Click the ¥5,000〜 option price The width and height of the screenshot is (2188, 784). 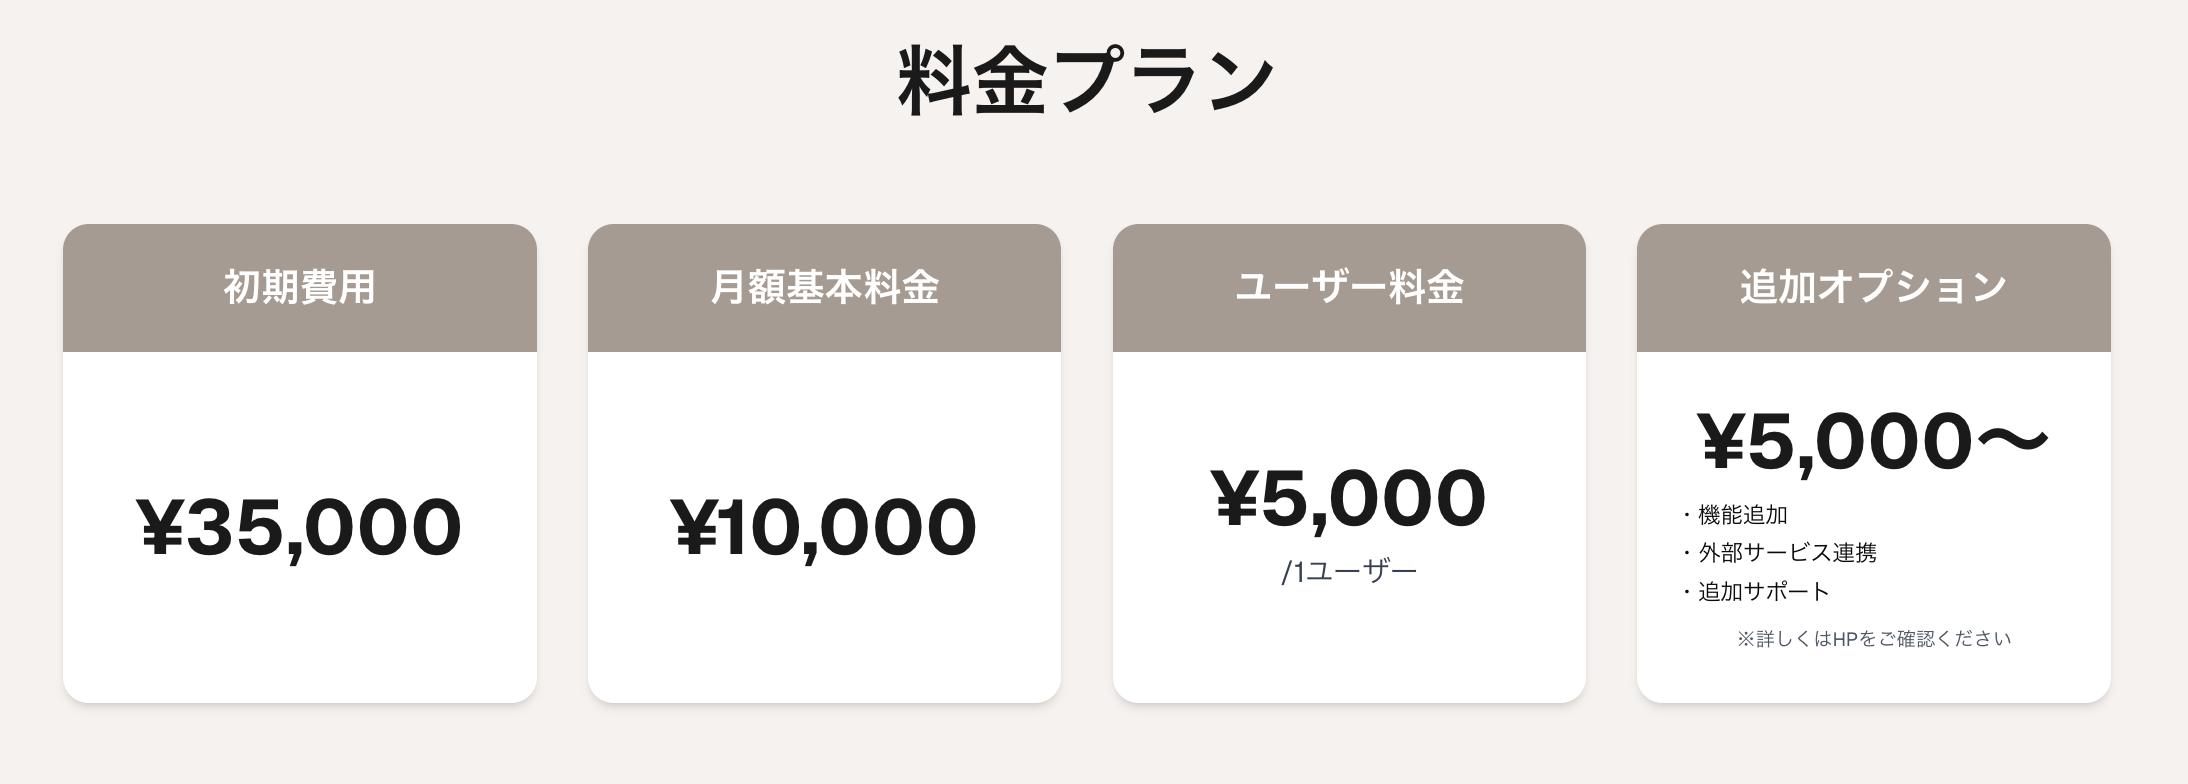[x=1873, y=442]
